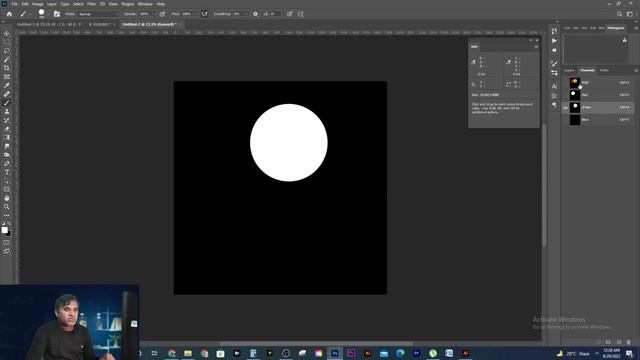Select the Eraser tool
The height and width of the screenshot is (360, 640).
coord(7,129)
